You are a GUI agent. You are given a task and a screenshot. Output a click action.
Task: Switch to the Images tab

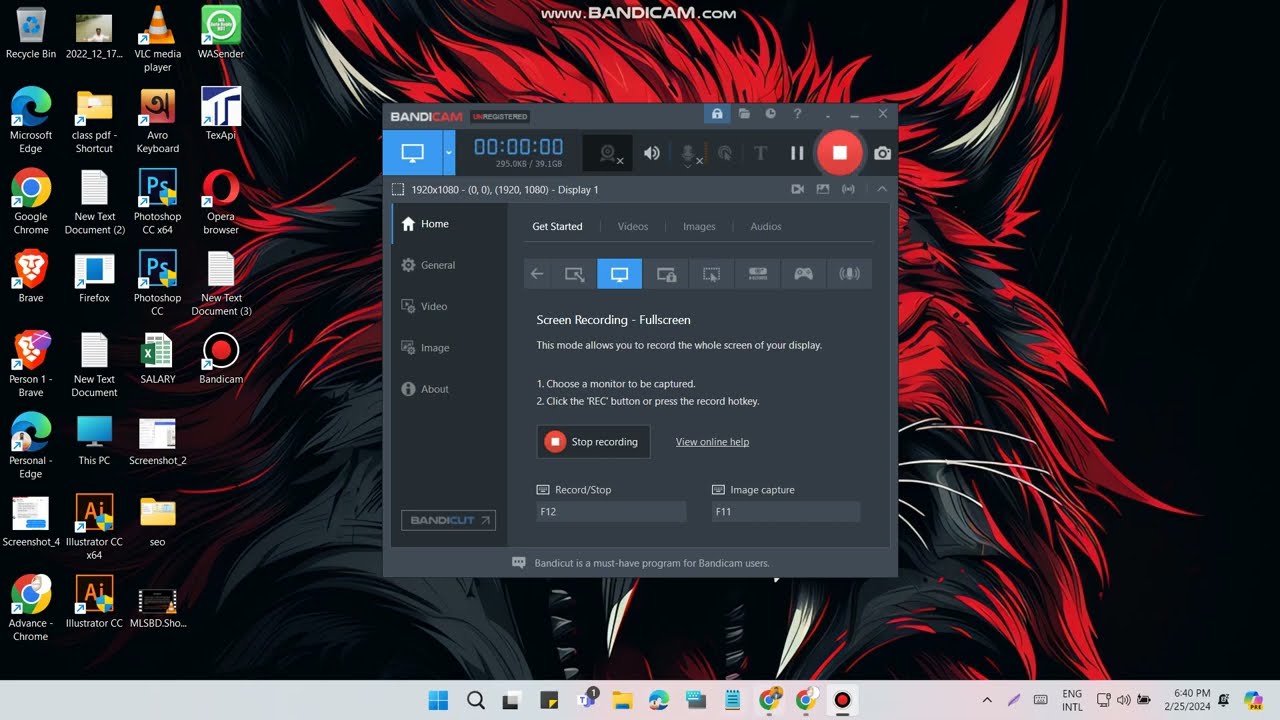699,226
